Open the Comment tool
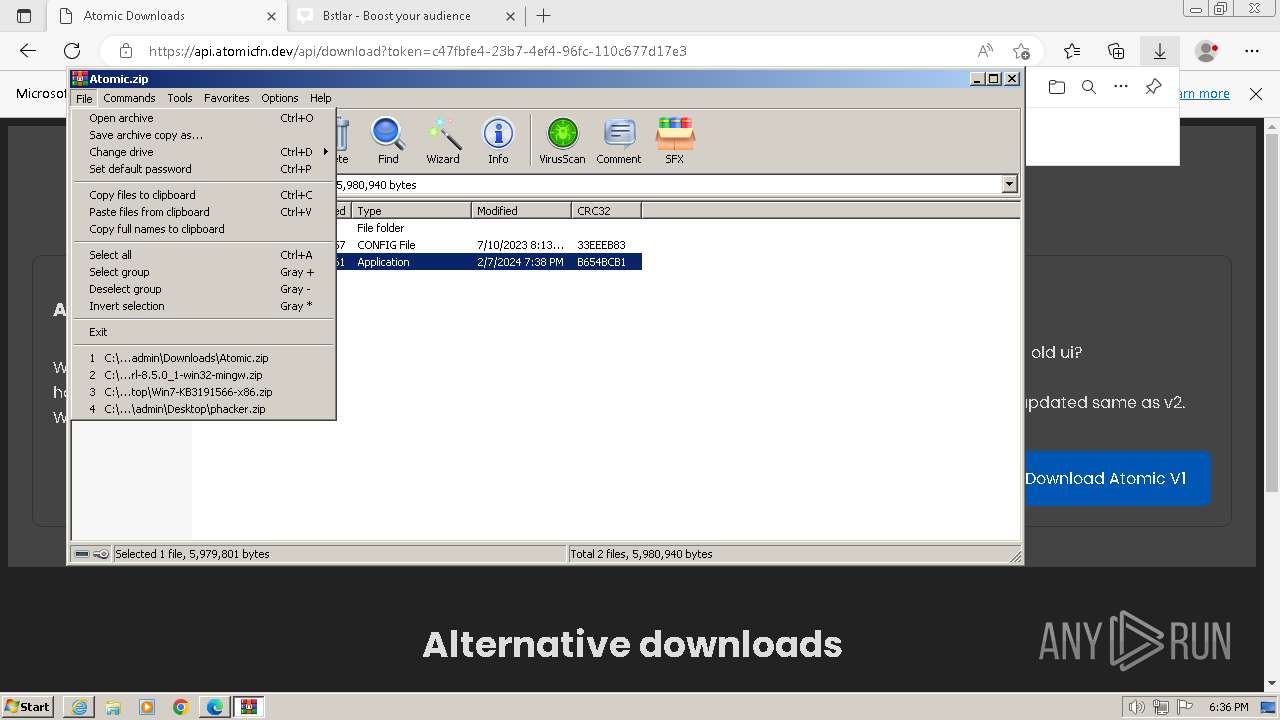 [x=619, y=140]
